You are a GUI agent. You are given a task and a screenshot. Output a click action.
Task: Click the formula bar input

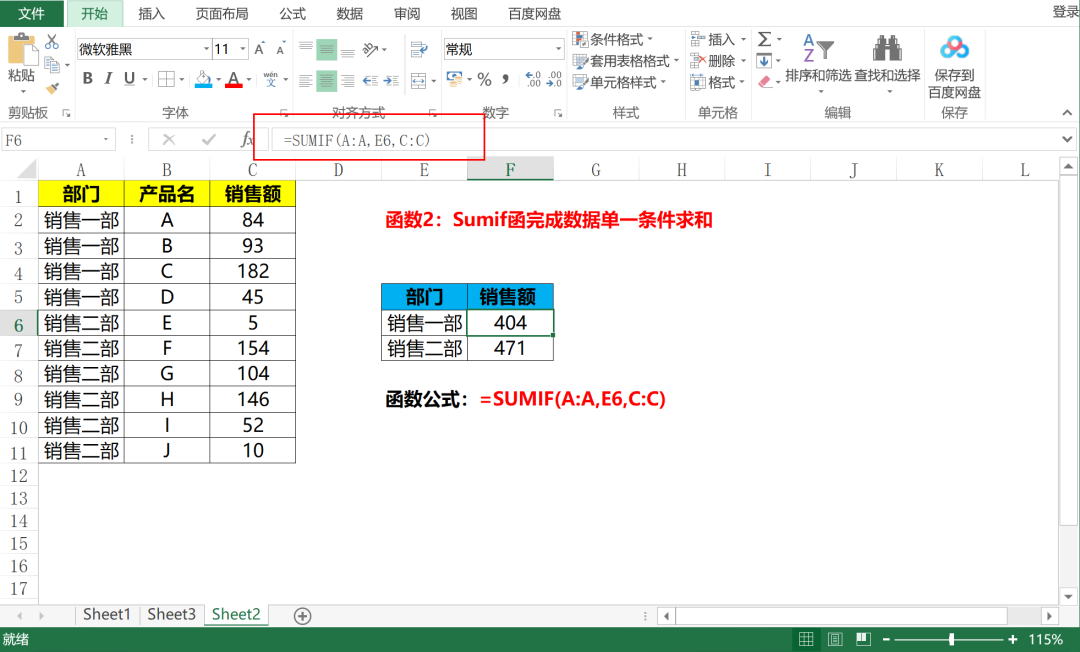click(665, 140)
